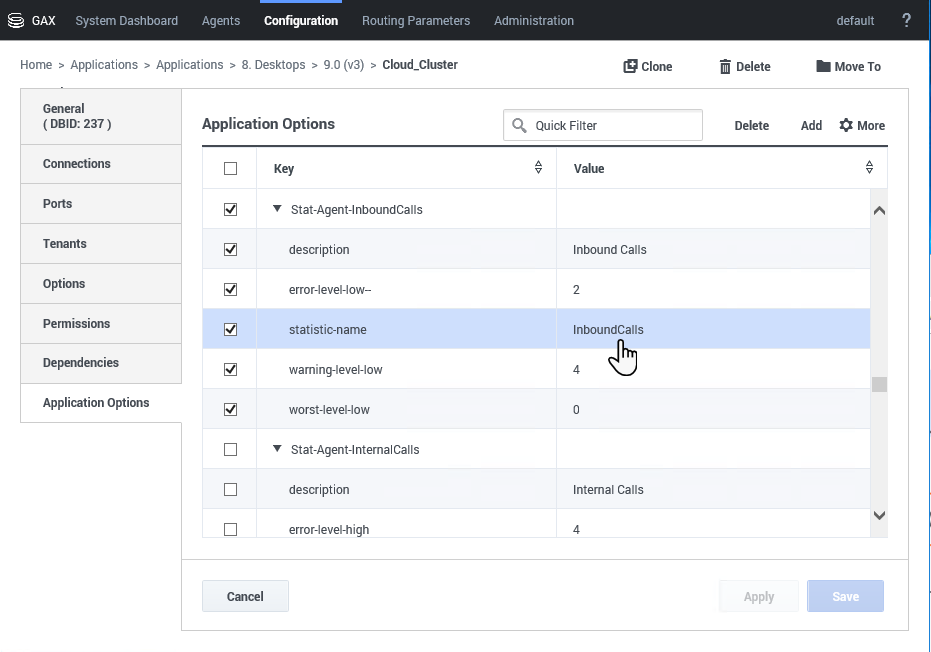931x652 pixels.
Task: Click the Move To folder icon
Action: 823,66
